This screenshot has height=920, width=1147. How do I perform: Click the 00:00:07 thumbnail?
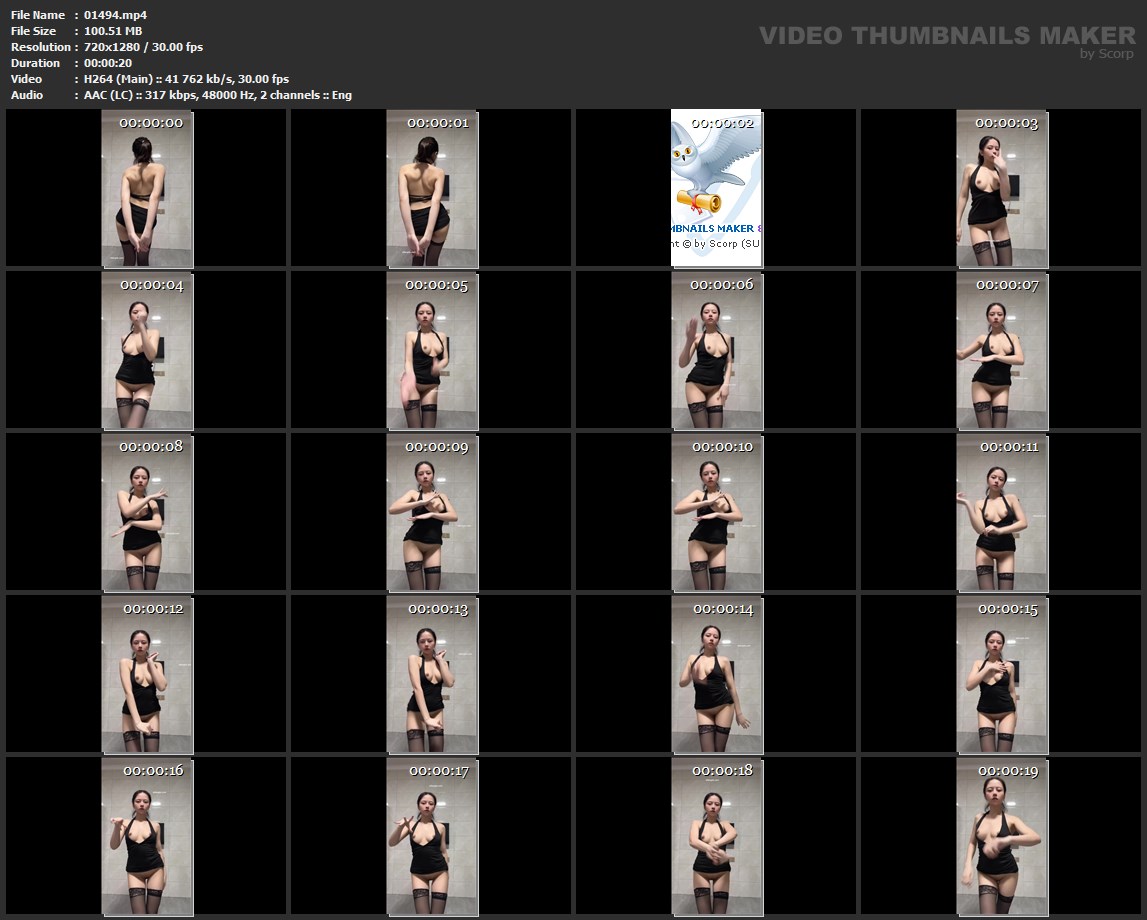pos(1001,351)
